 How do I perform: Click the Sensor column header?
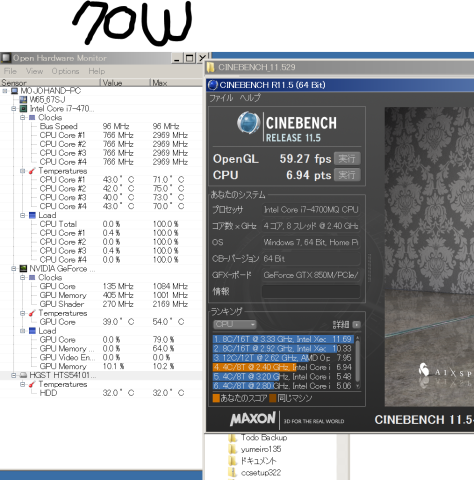coord(50,83)
